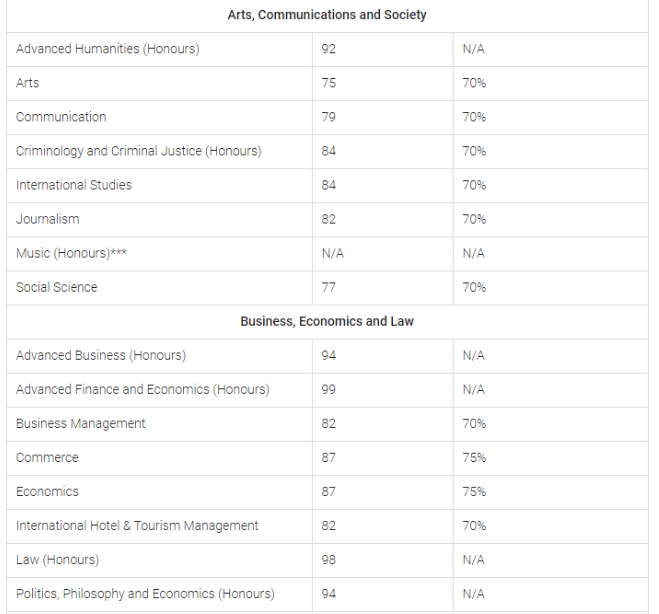This screenshot has width=659, height=614.
Task: Select the Communication course row label
Action: (x=61, y=117)
